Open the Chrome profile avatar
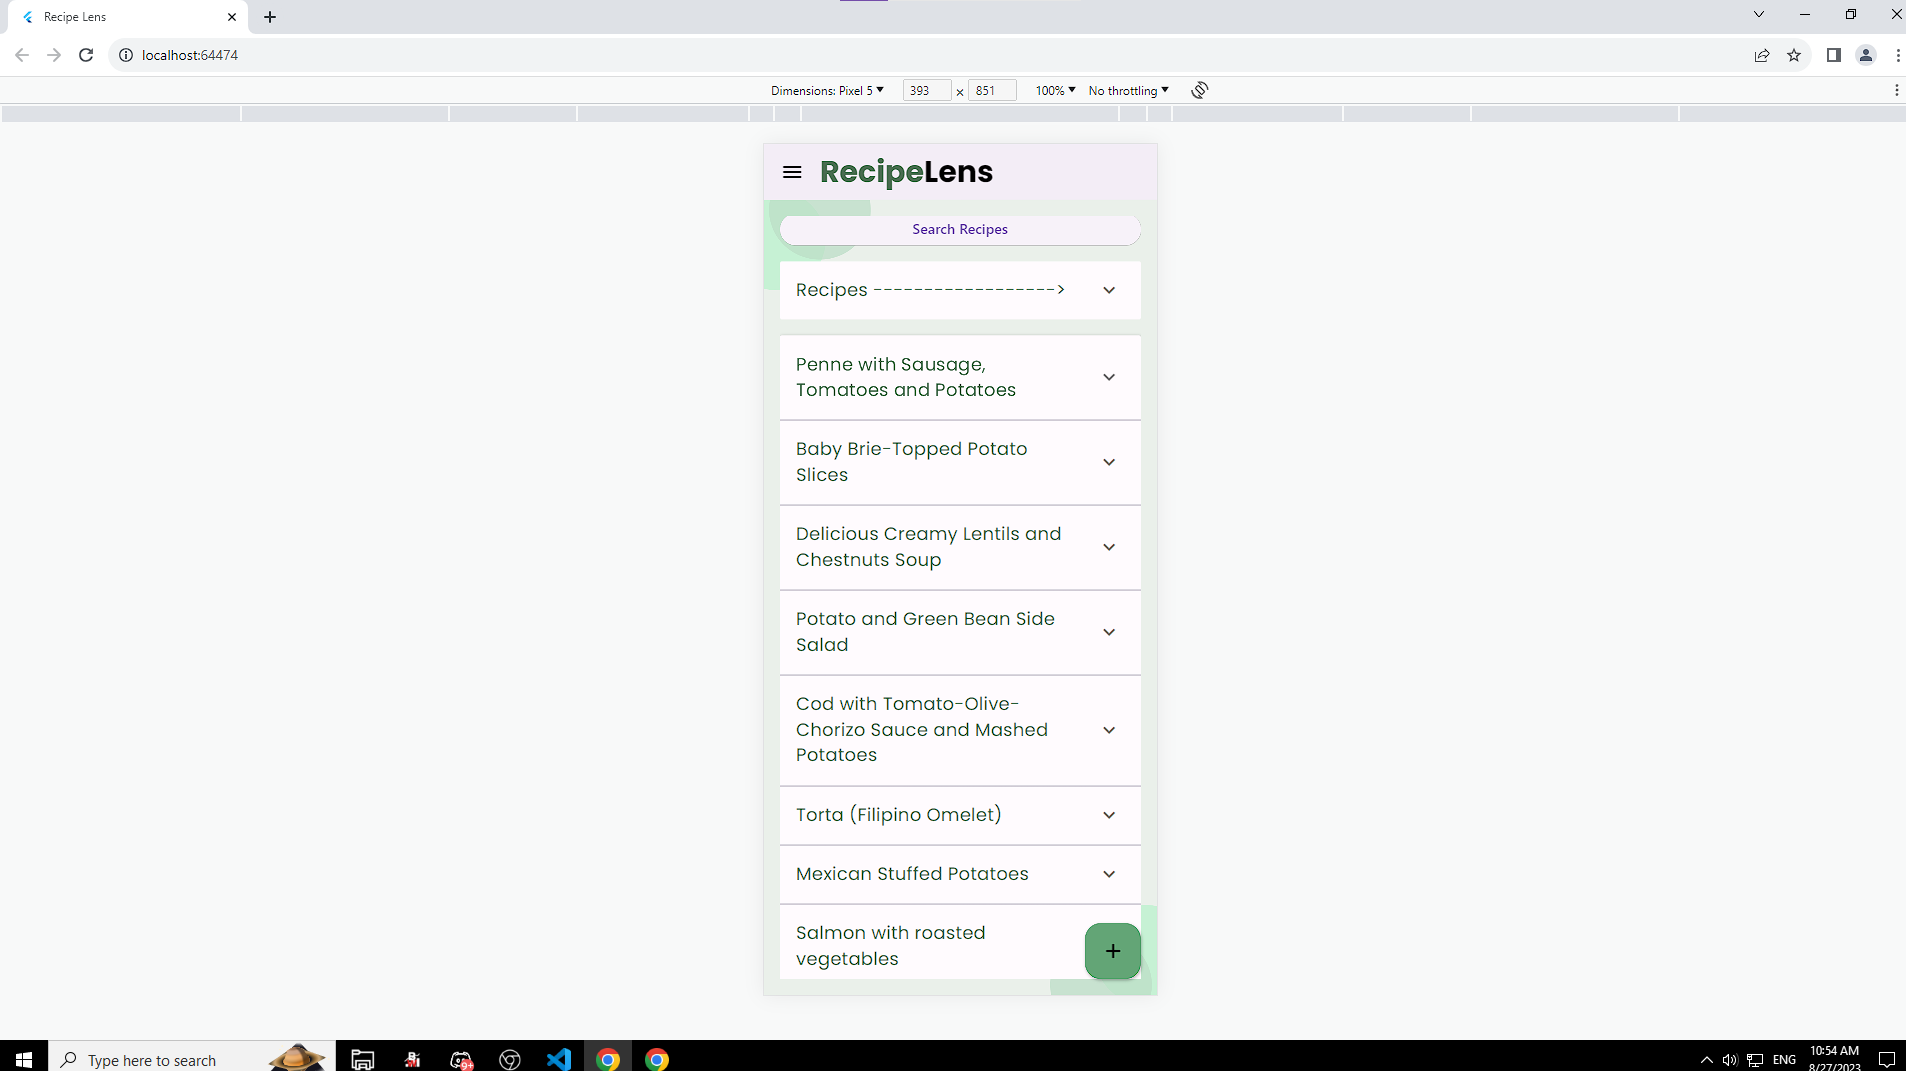The image size is (1906, 1071). pyautogui.click(x=1866, y=55)
